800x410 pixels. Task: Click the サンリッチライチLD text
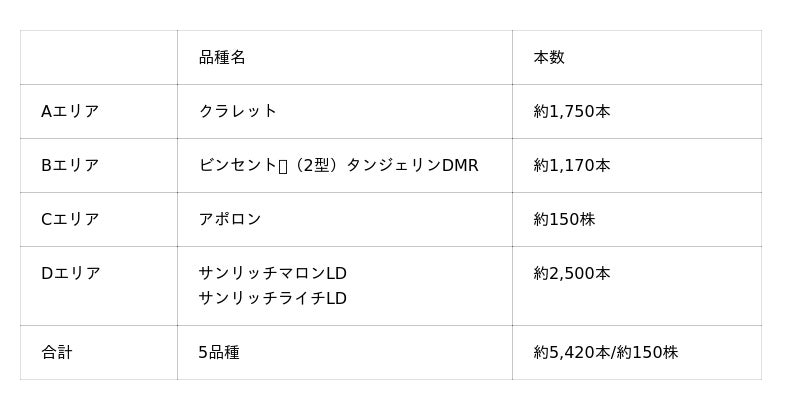click(x=272, y=298)
